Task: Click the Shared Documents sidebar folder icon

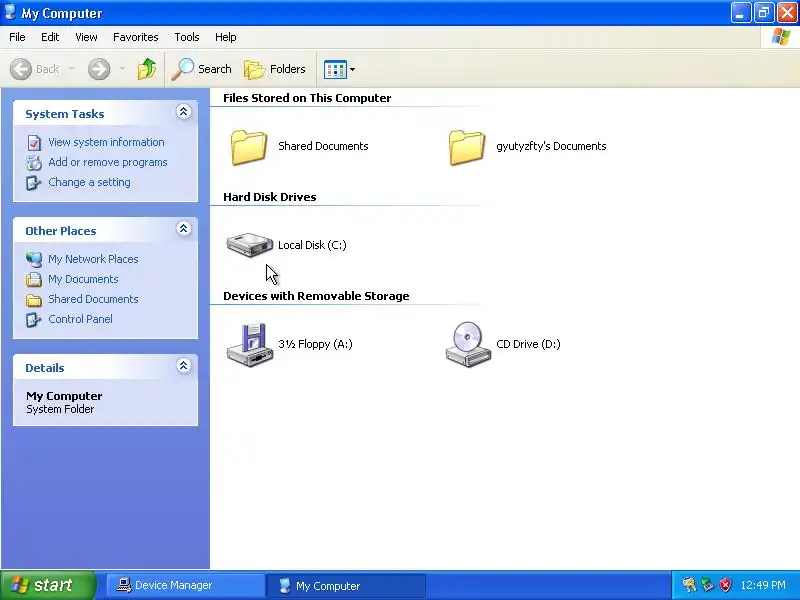Action: (x=34, y=299)
